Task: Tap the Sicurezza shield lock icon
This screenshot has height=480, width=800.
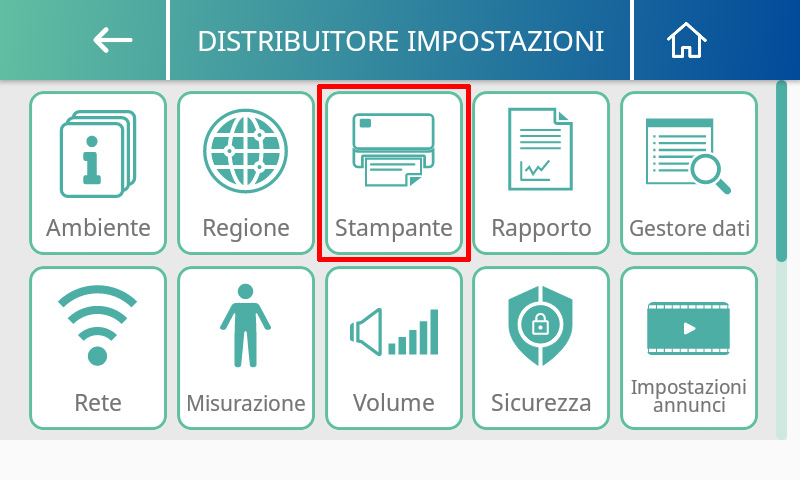Action: click(540, 325)
